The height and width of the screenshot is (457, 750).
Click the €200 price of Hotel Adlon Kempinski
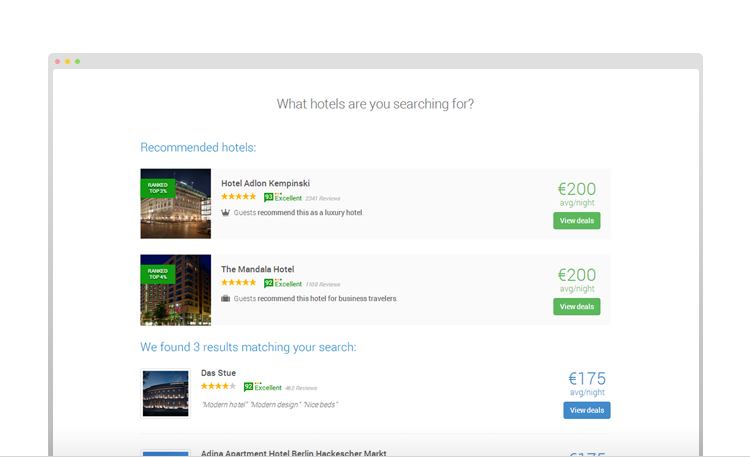point(576,189)
